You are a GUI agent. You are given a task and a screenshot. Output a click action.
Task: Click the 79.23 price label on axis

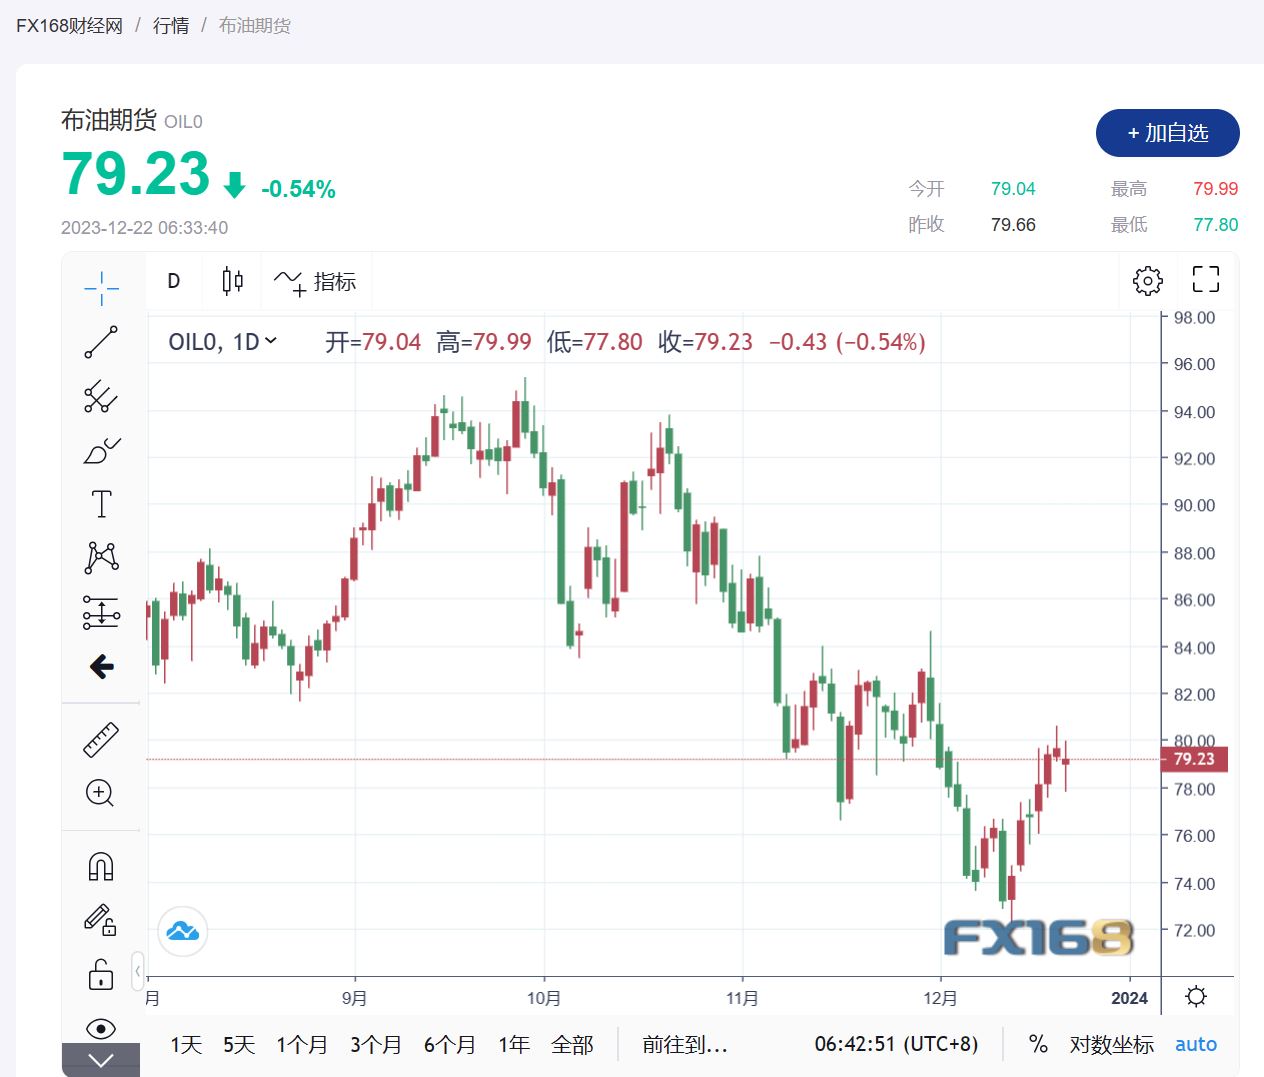[1194, 759]
